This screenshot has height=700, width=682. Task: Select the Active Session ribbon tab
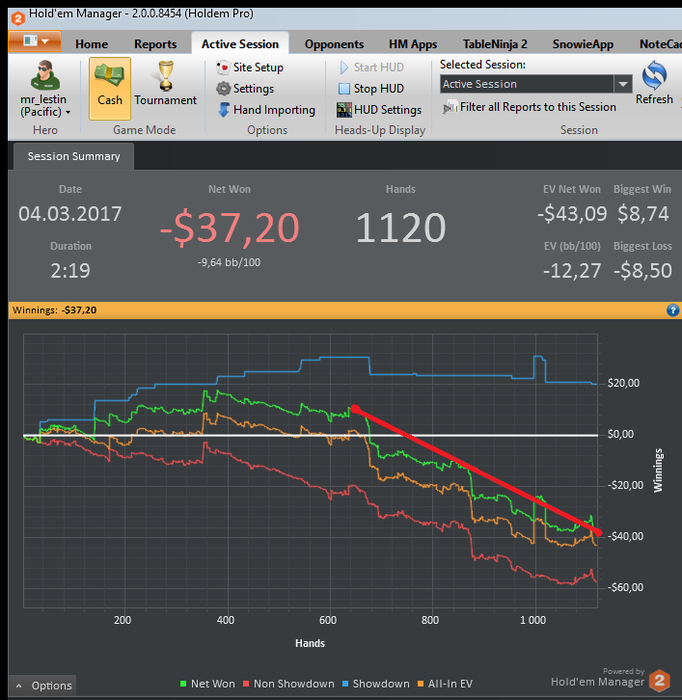click(240, 44)
